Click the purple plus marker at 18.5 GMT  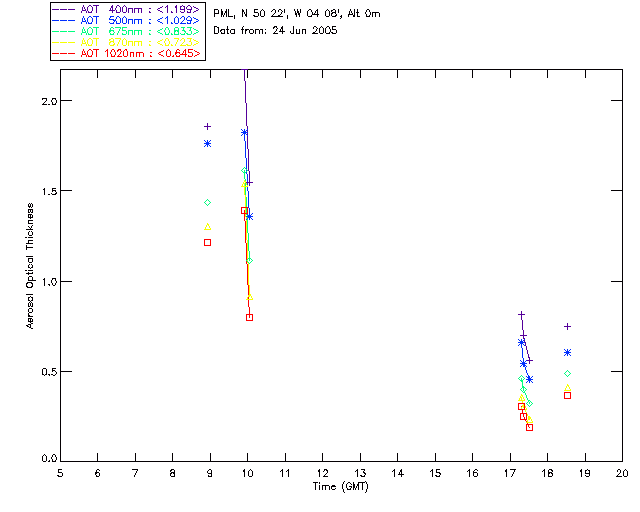567,327
